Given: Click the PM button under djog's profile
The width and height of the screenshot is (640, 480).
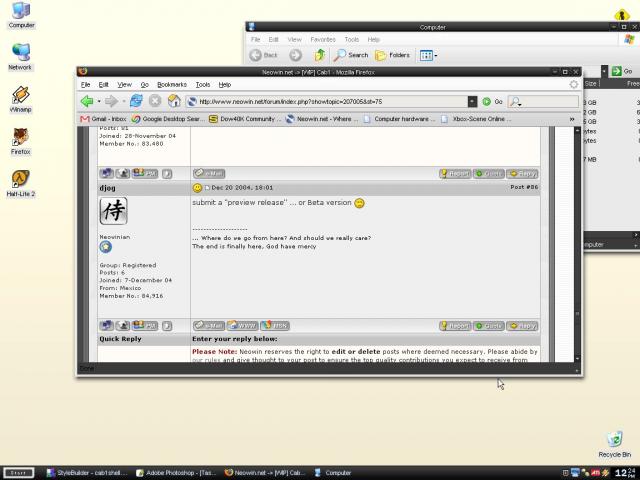Looking at the screenshot, I should click(x=145, y=326).
